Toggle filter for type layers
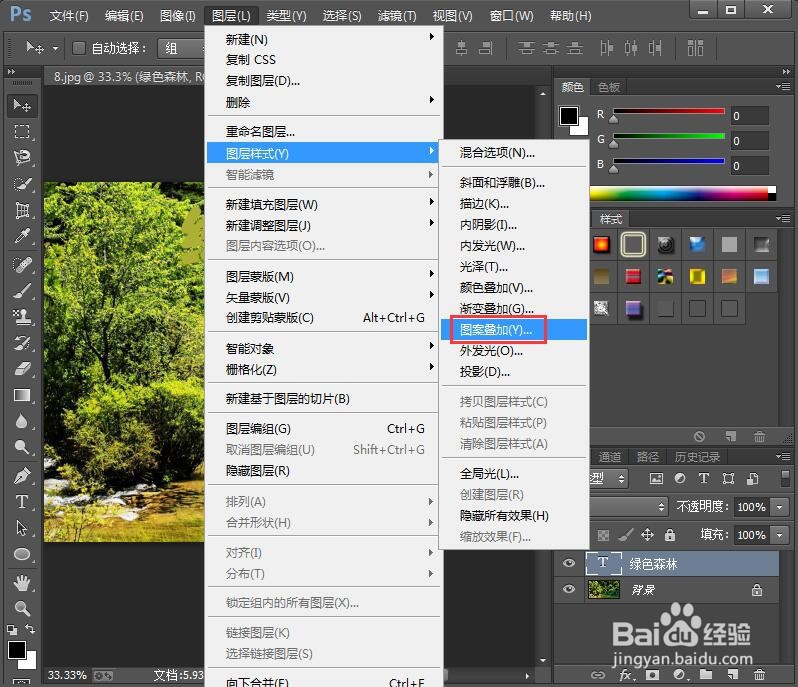Viewport: 798px width, 687px height. (704, 478)
